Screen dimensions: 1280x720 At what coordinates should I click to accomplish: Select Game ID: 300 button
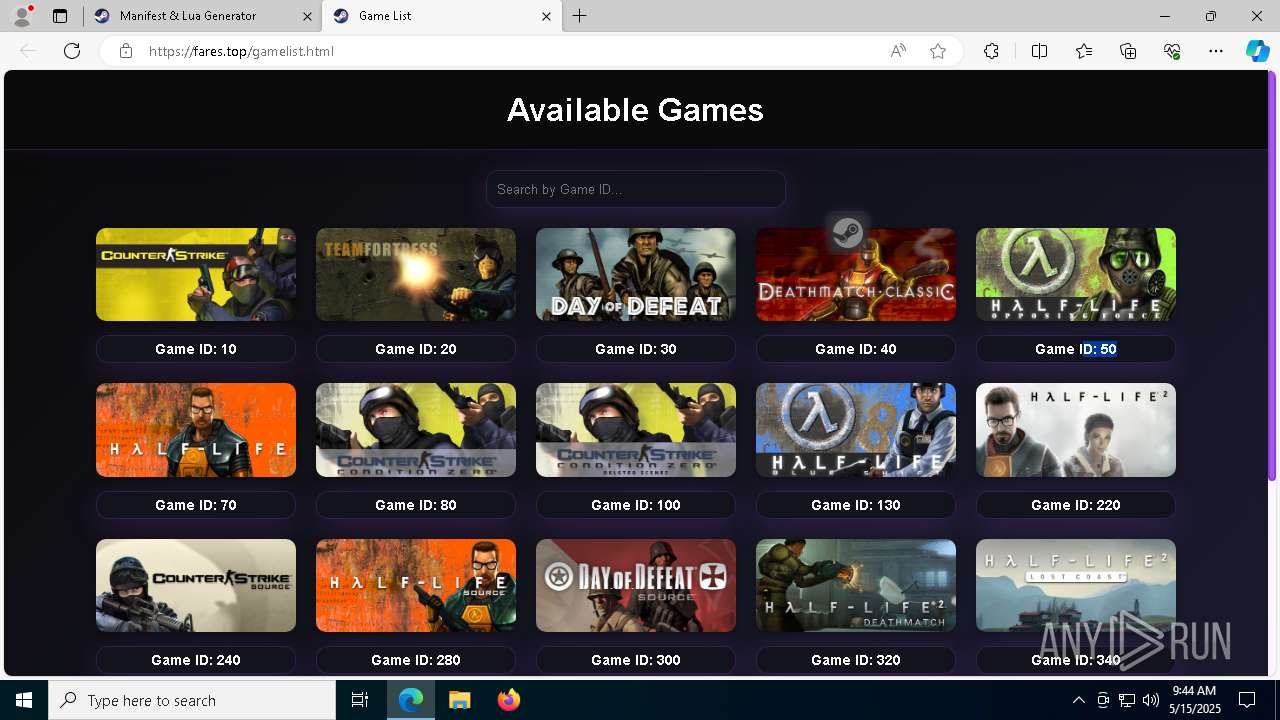click(x=636, y=660)
